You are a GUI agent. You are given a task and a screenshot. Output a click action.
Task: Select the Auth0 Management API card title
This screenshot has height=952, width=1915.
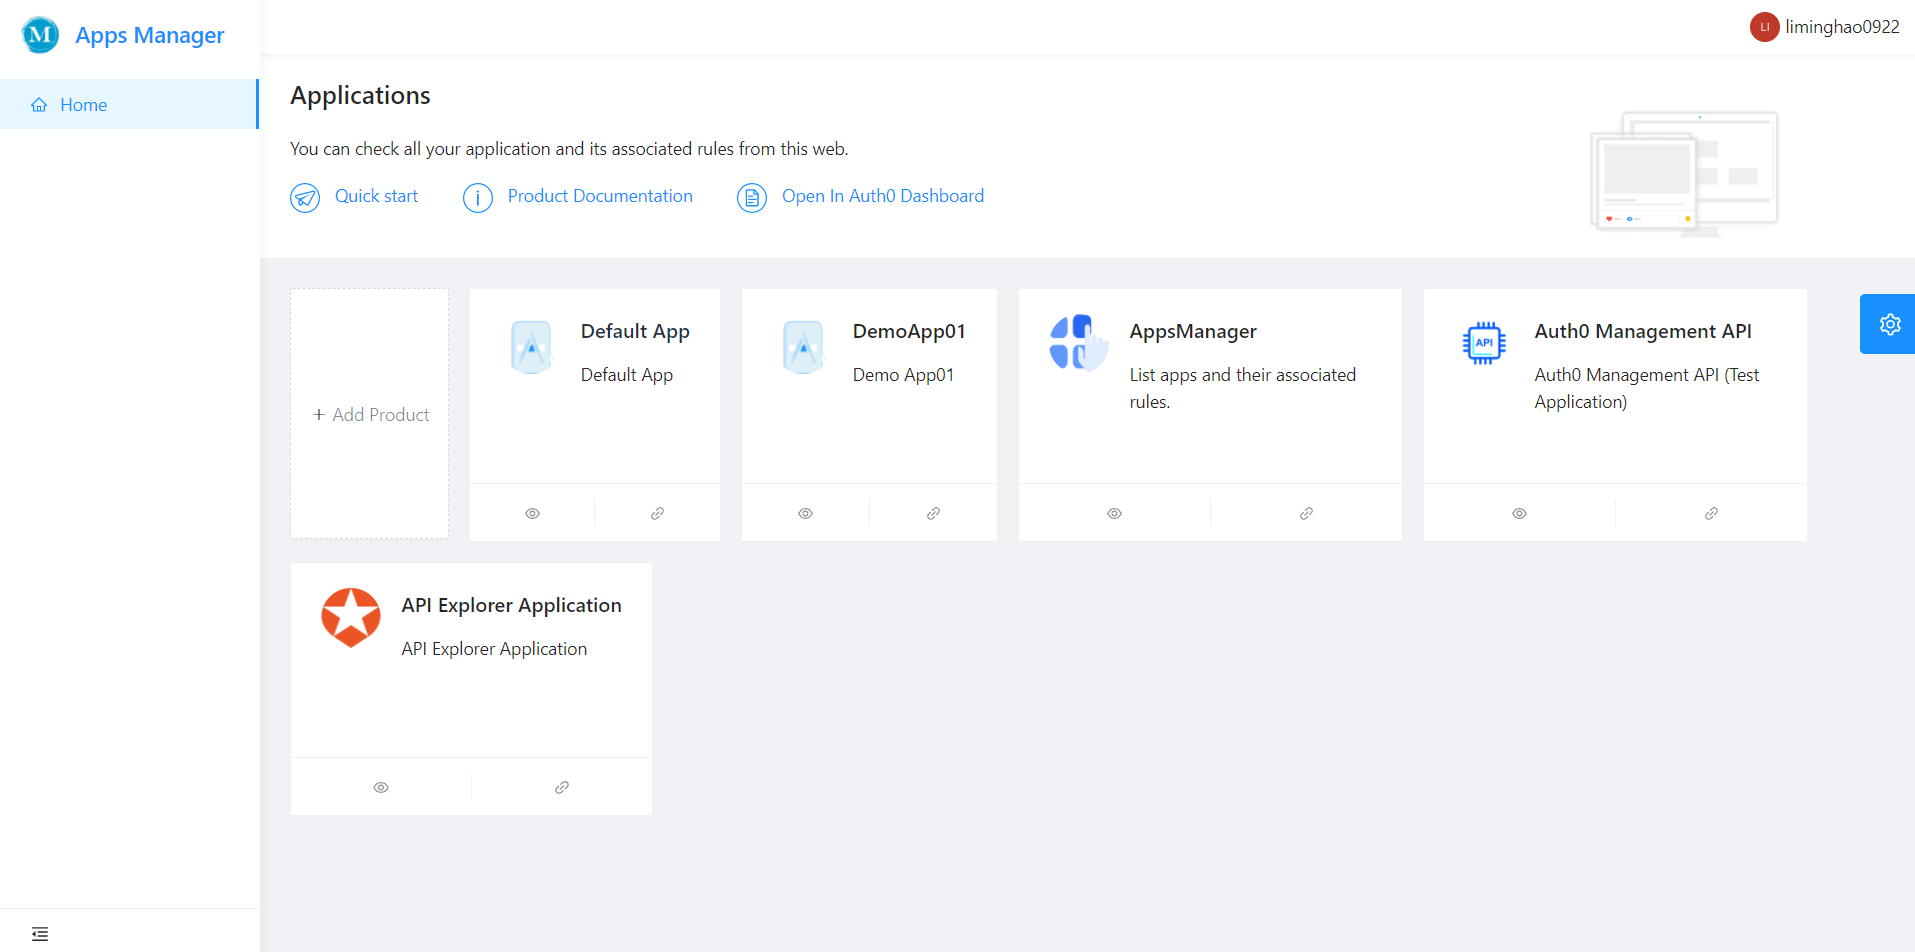[1643, 331]
